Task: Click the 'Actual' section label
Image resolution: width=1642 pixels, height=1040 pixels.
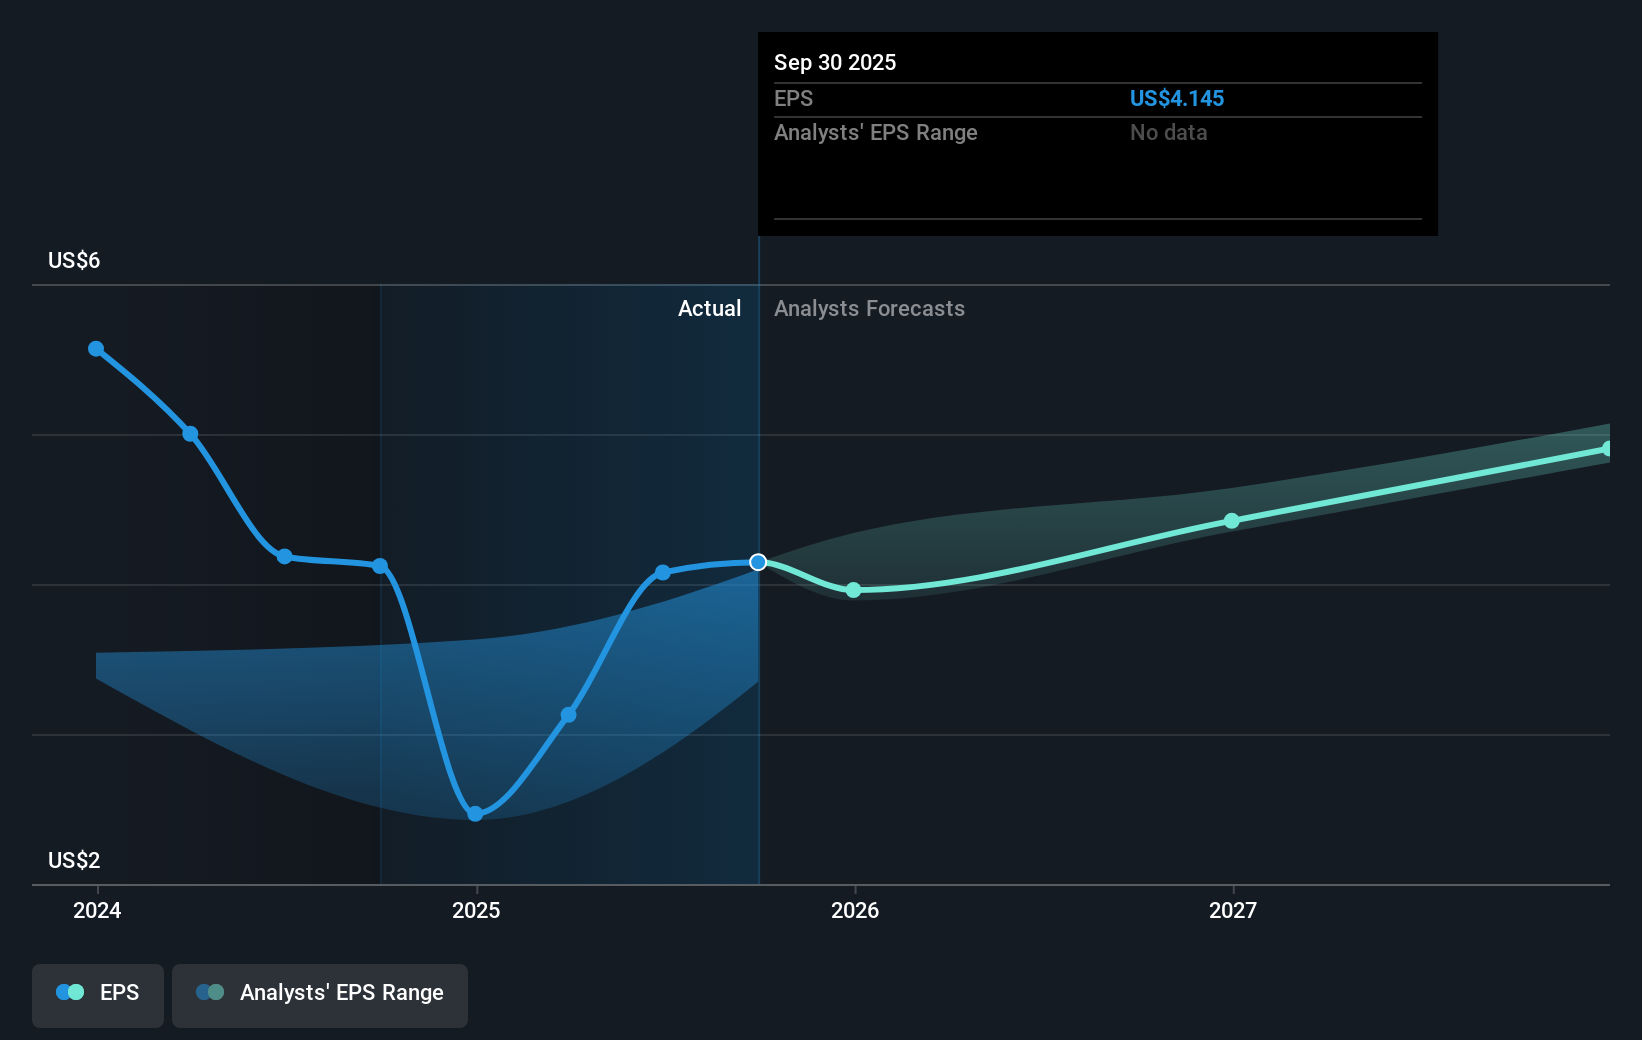Action: [x=709, y=309]
